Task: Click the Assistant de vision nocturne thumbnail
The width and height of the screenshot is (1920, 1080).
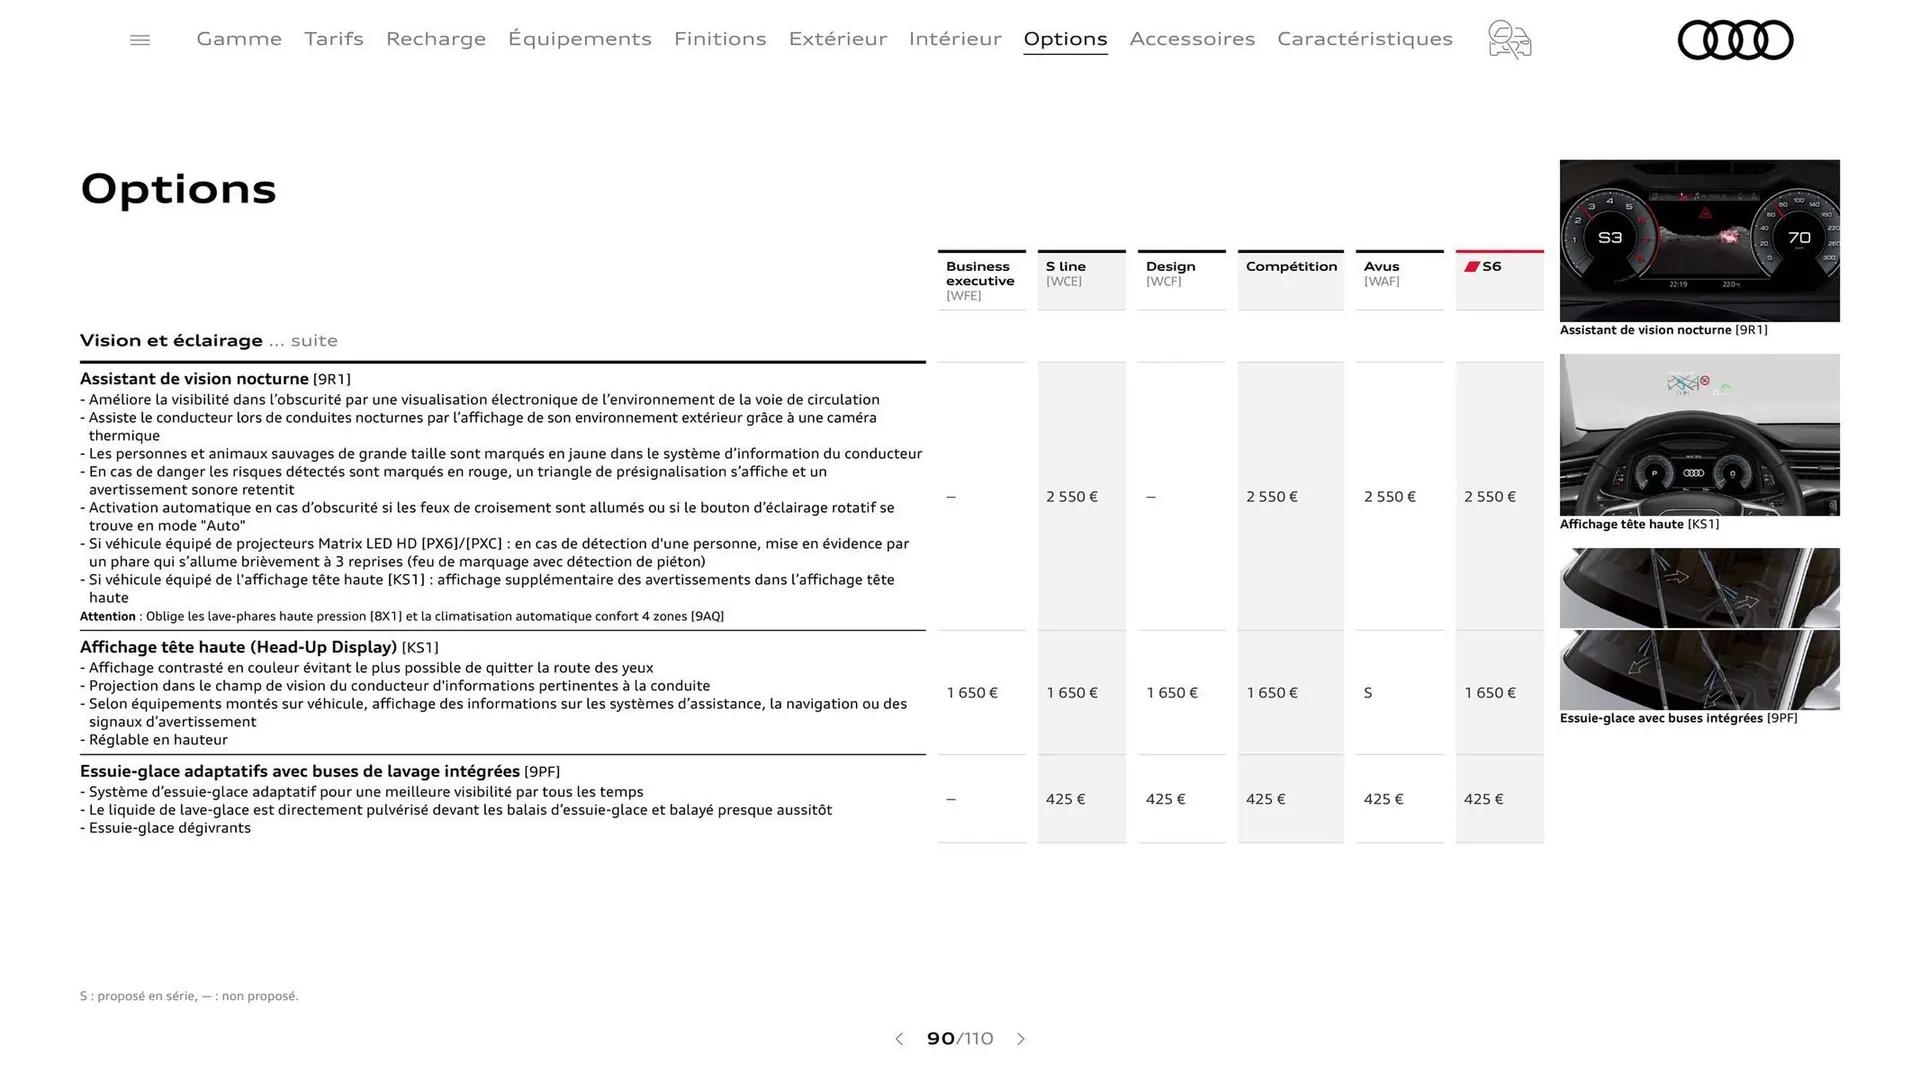Action: click(x=1699, y=241)
